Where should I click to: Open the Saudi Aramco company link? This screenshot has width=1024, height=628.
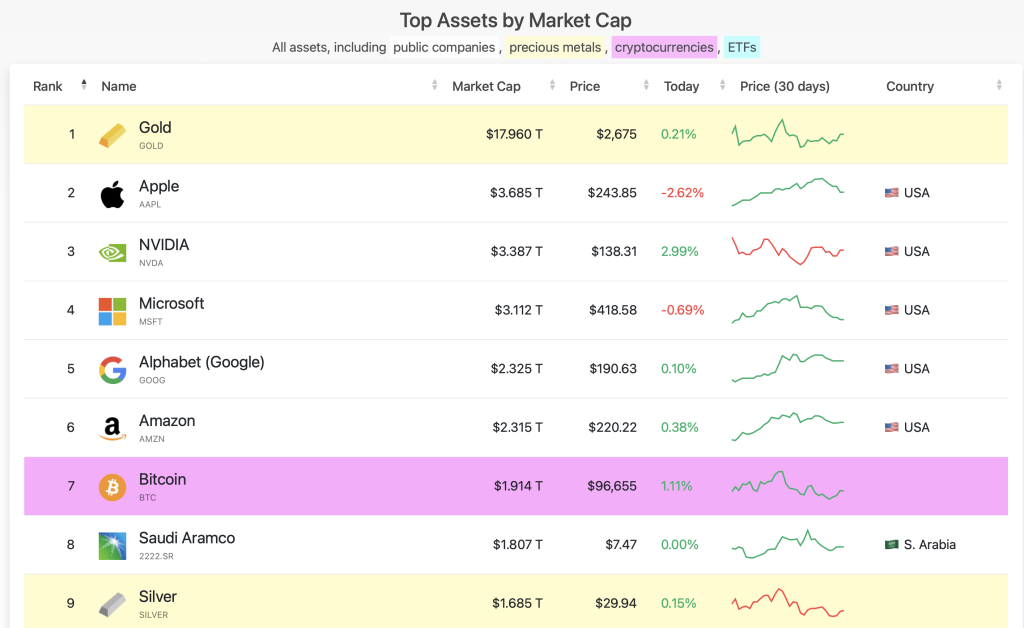tap(187, 539)
